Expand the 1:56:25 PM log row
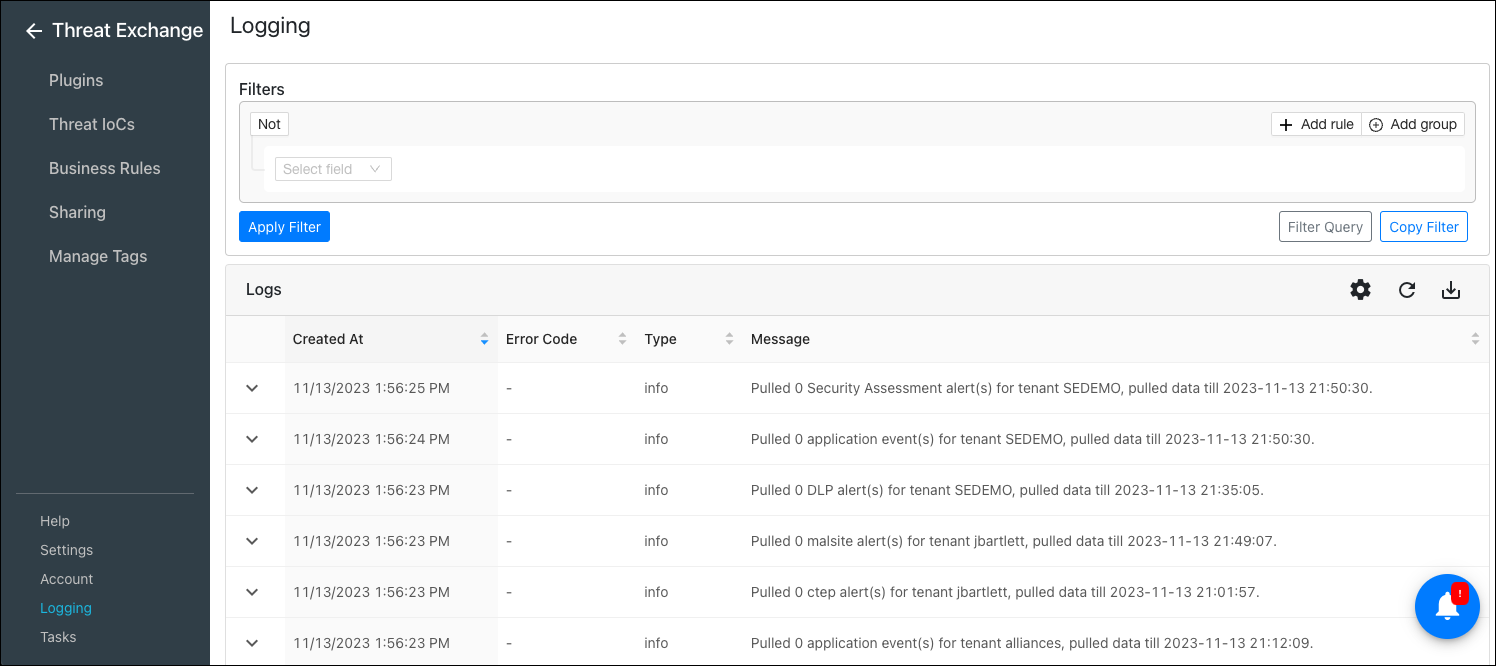Viewport: 1496px width, 666px height. point(252,388)
